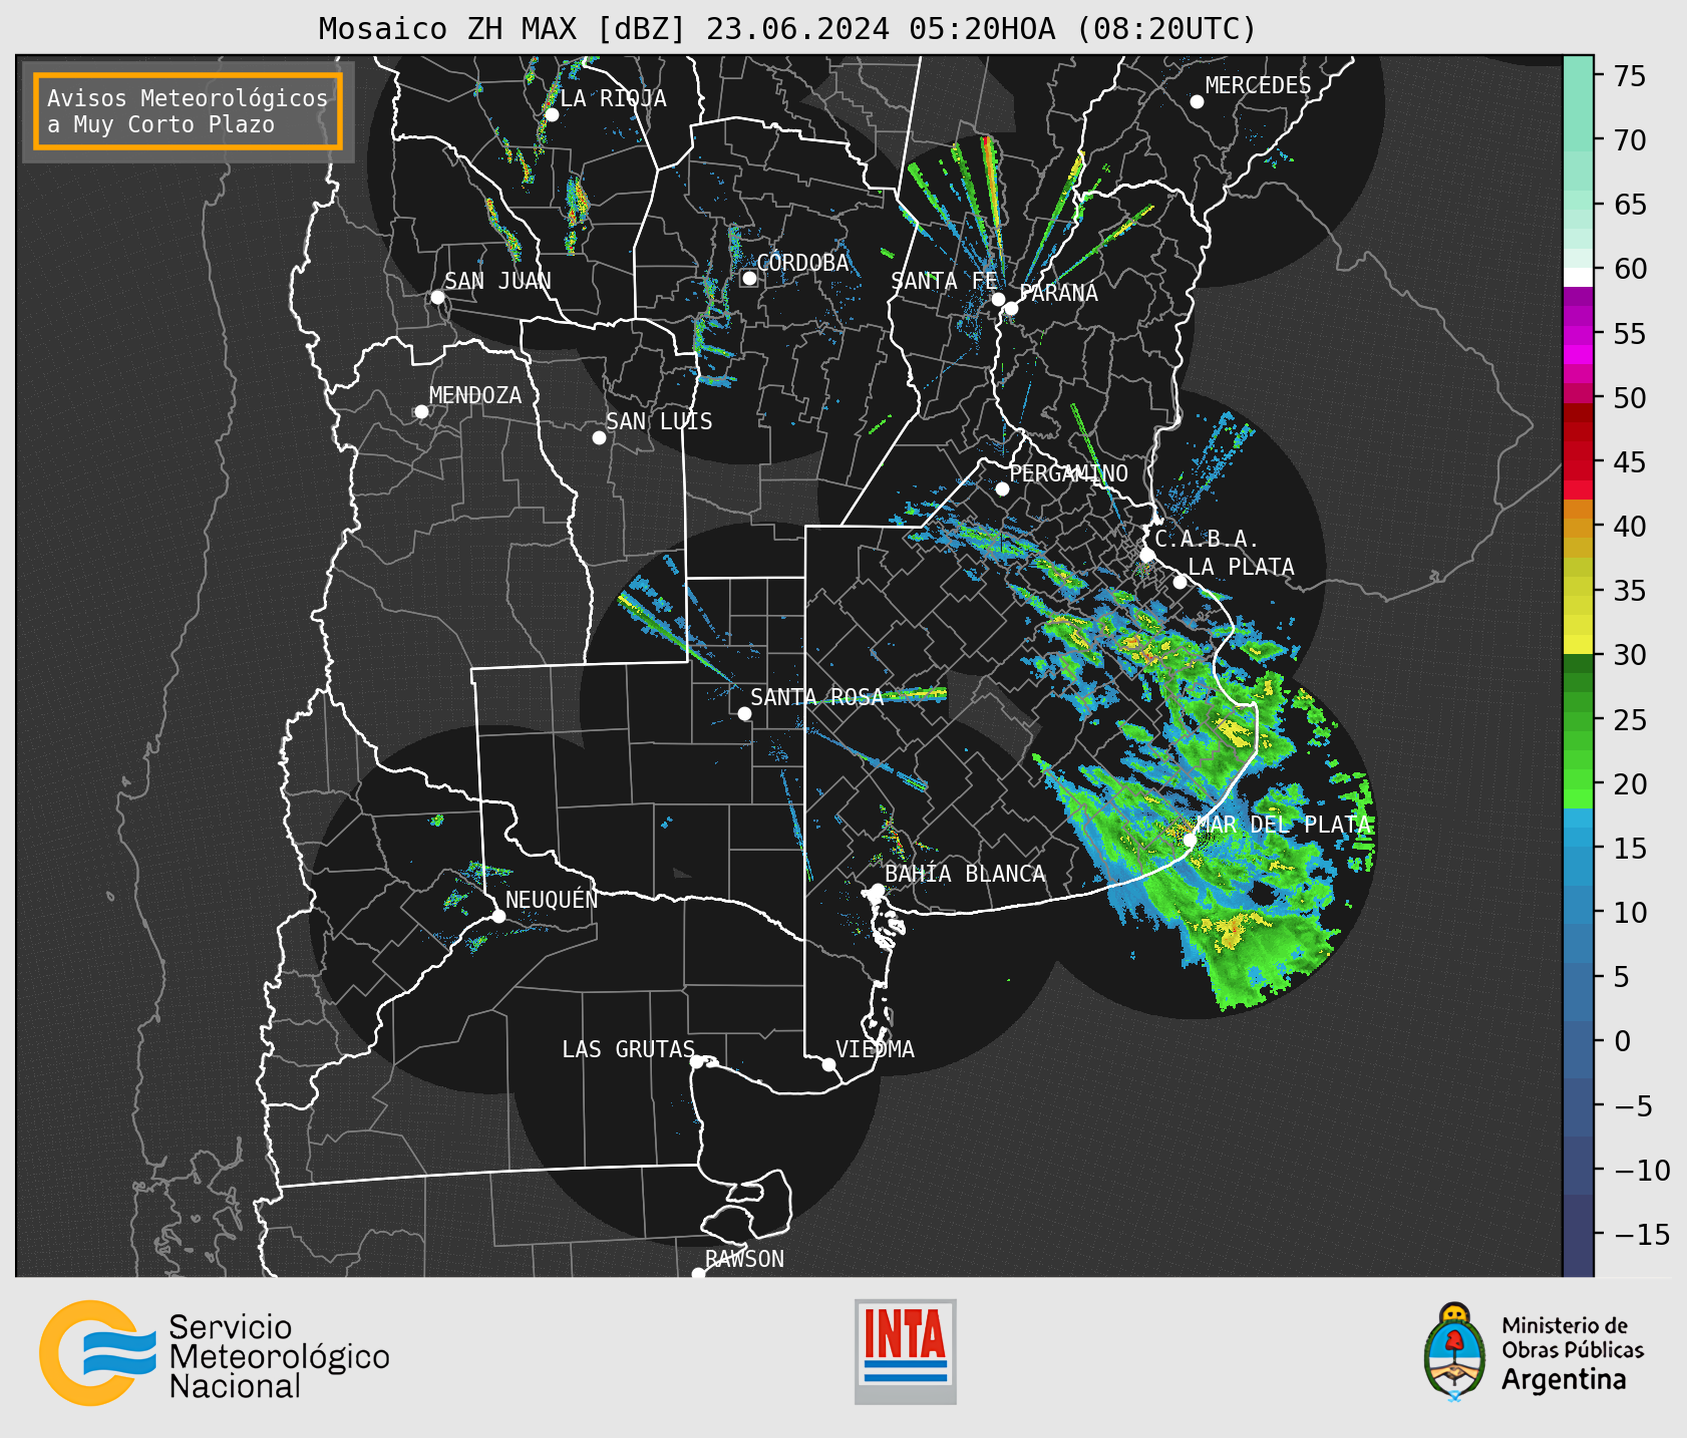This screenshot has height=1438, width=1687.
Task: Click the PARANA city marker
Action: pos(1011,308)
